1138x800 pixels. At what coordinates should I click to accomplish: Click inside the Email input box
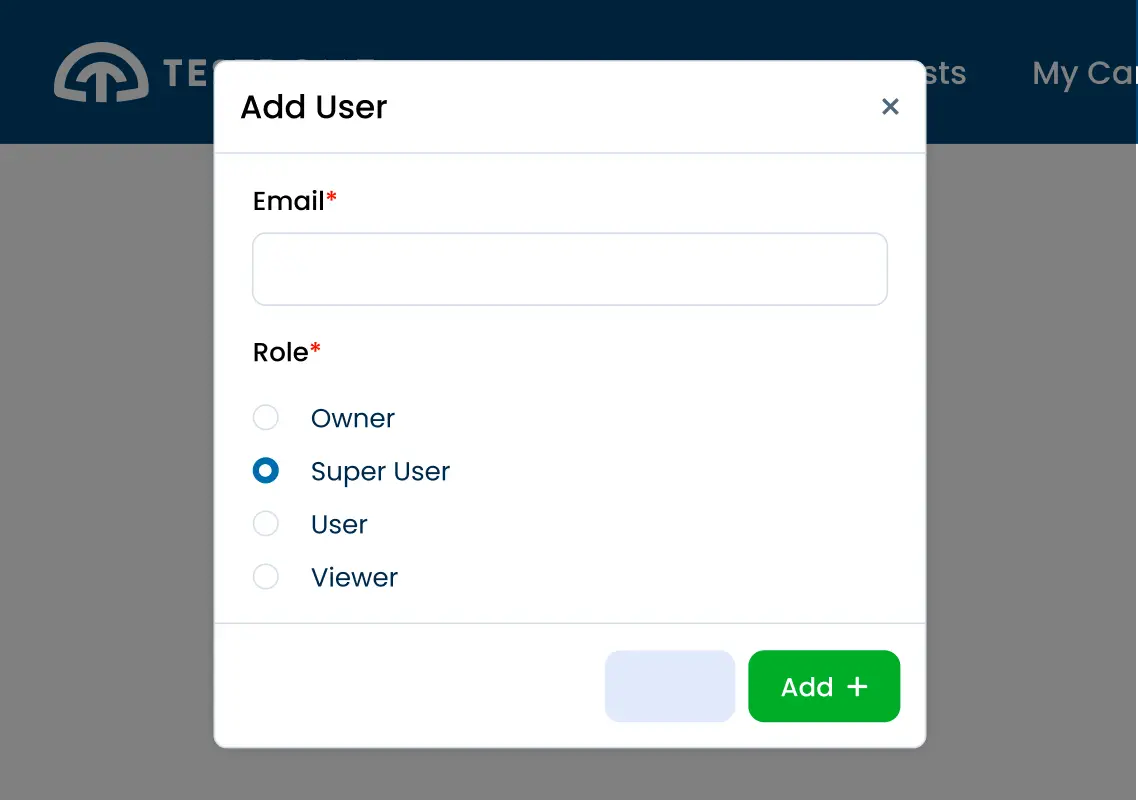[569, 268]
